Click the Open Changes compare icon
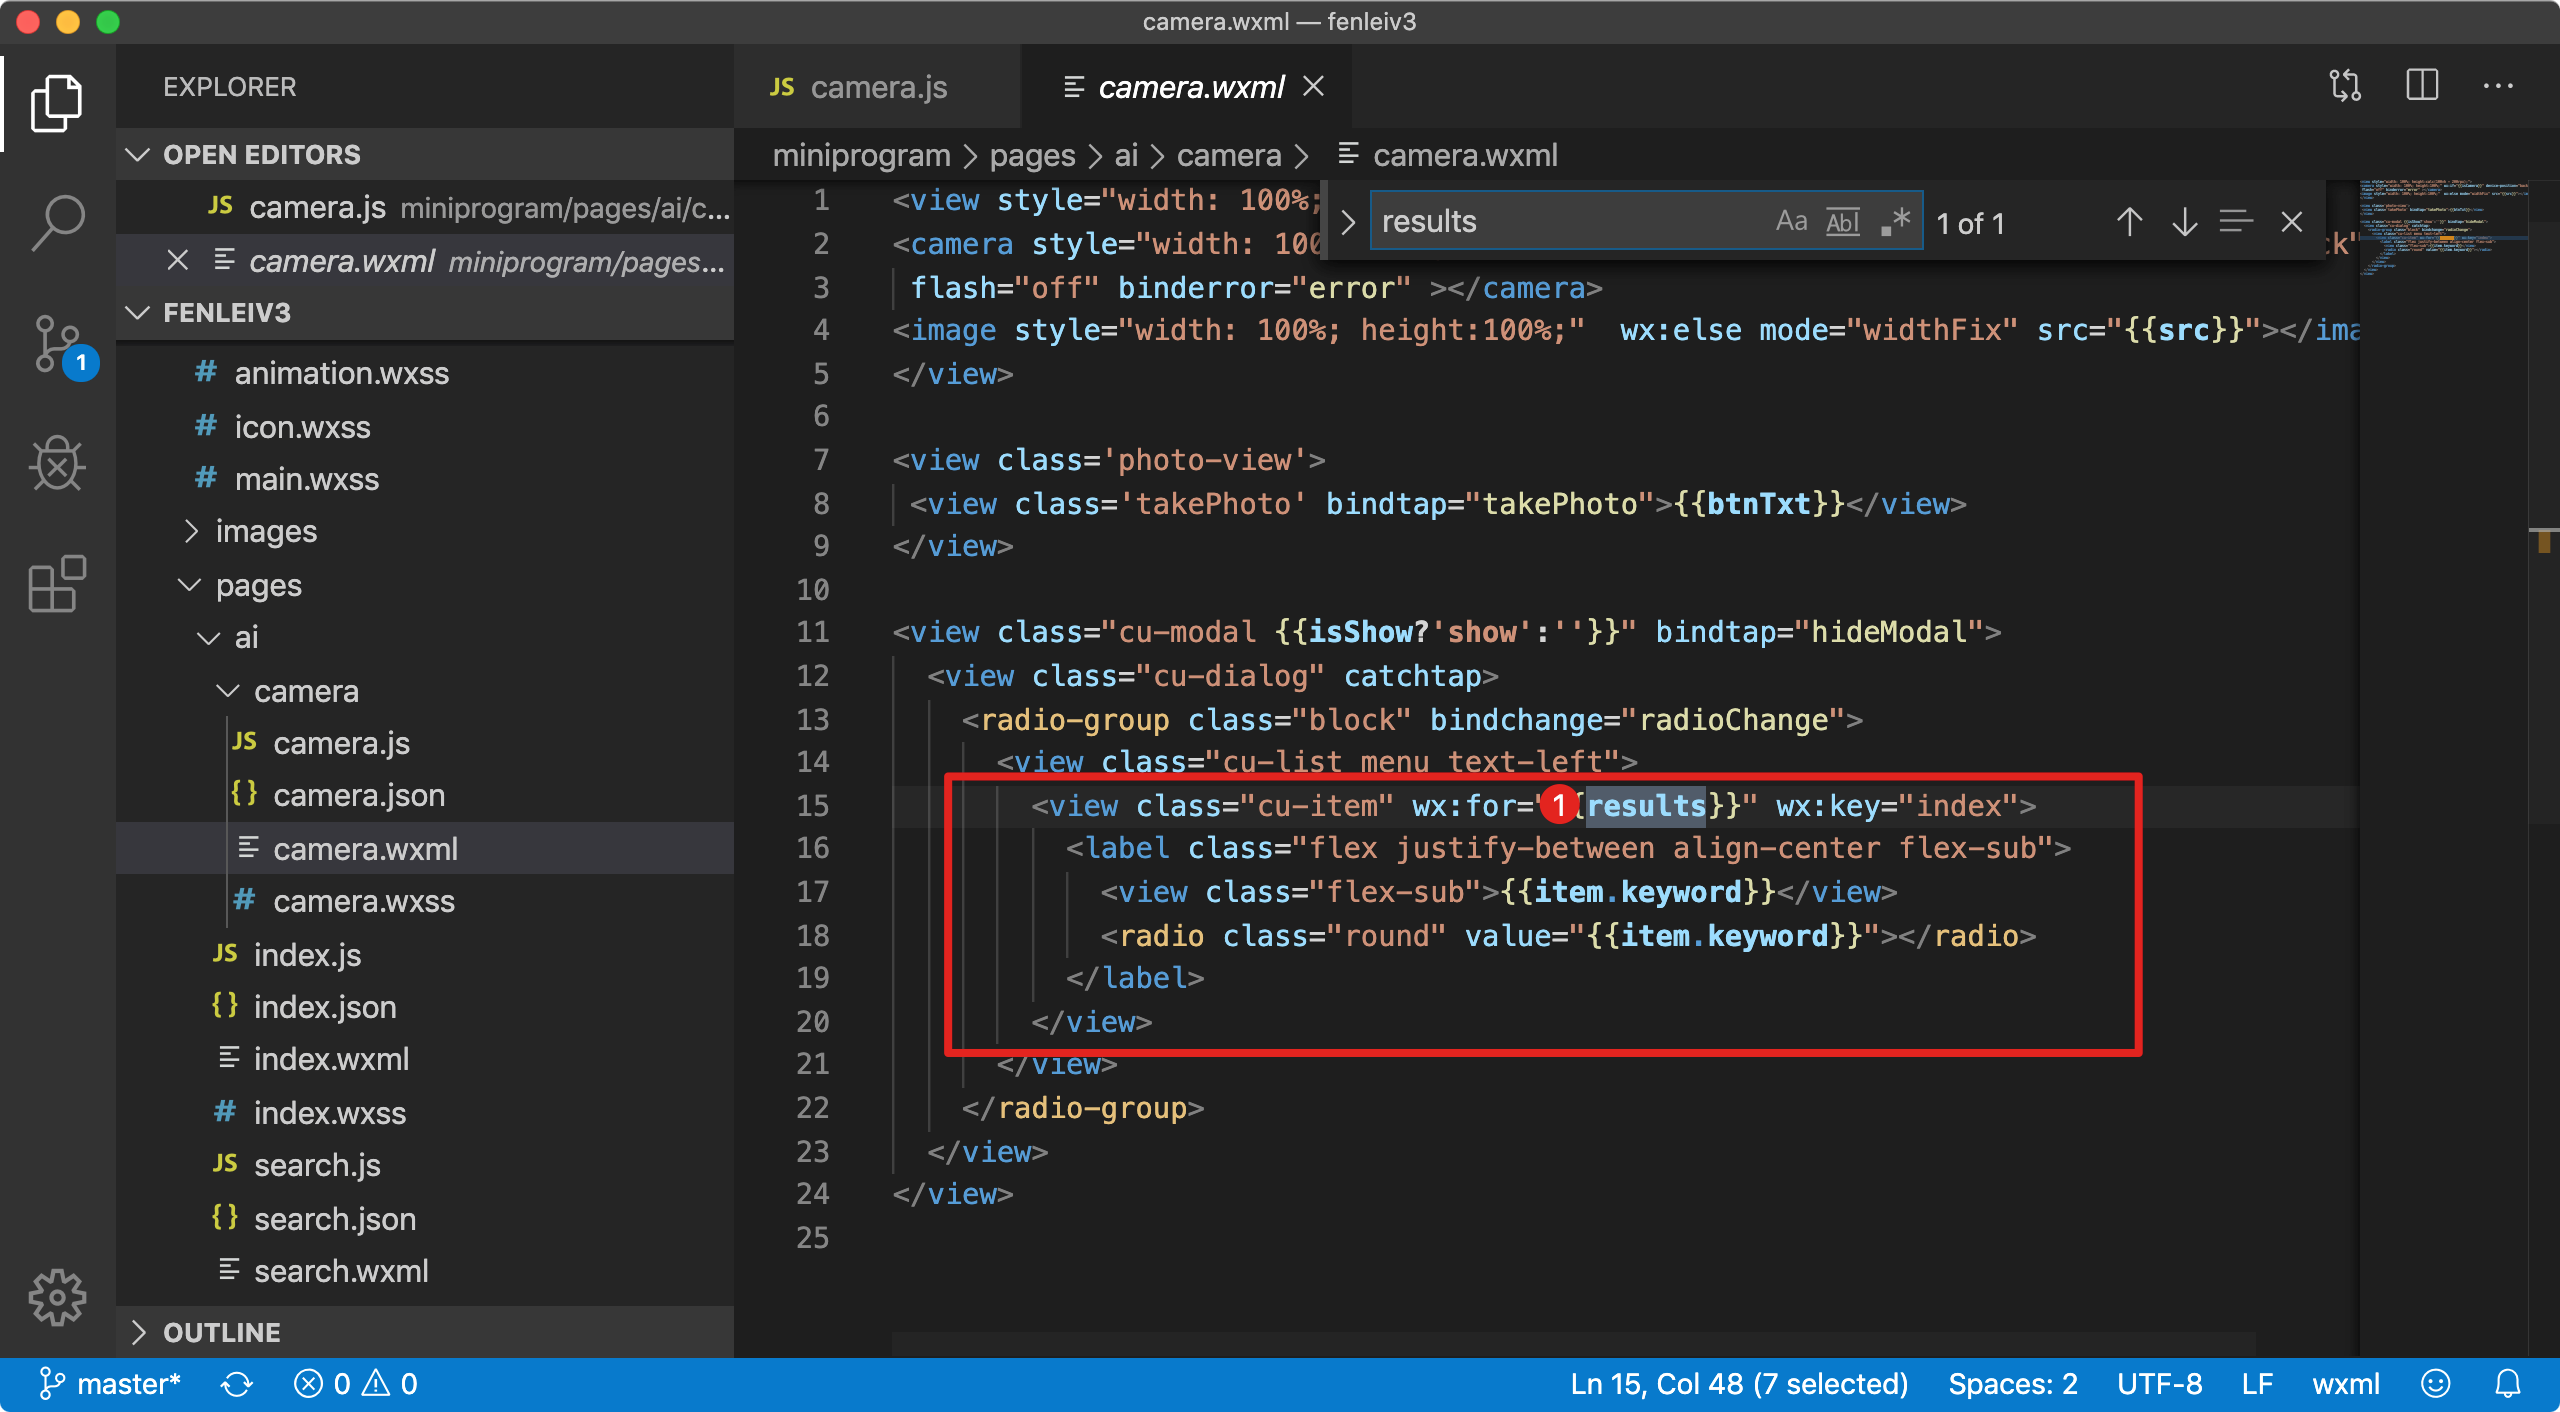 point(2345,86)
